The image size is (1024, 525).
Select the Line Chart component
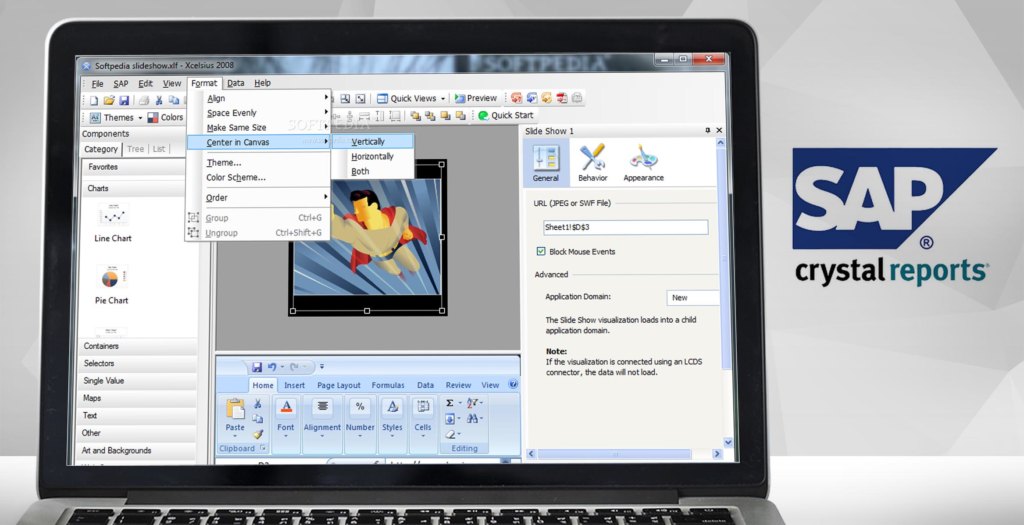(x=113, y=218)
